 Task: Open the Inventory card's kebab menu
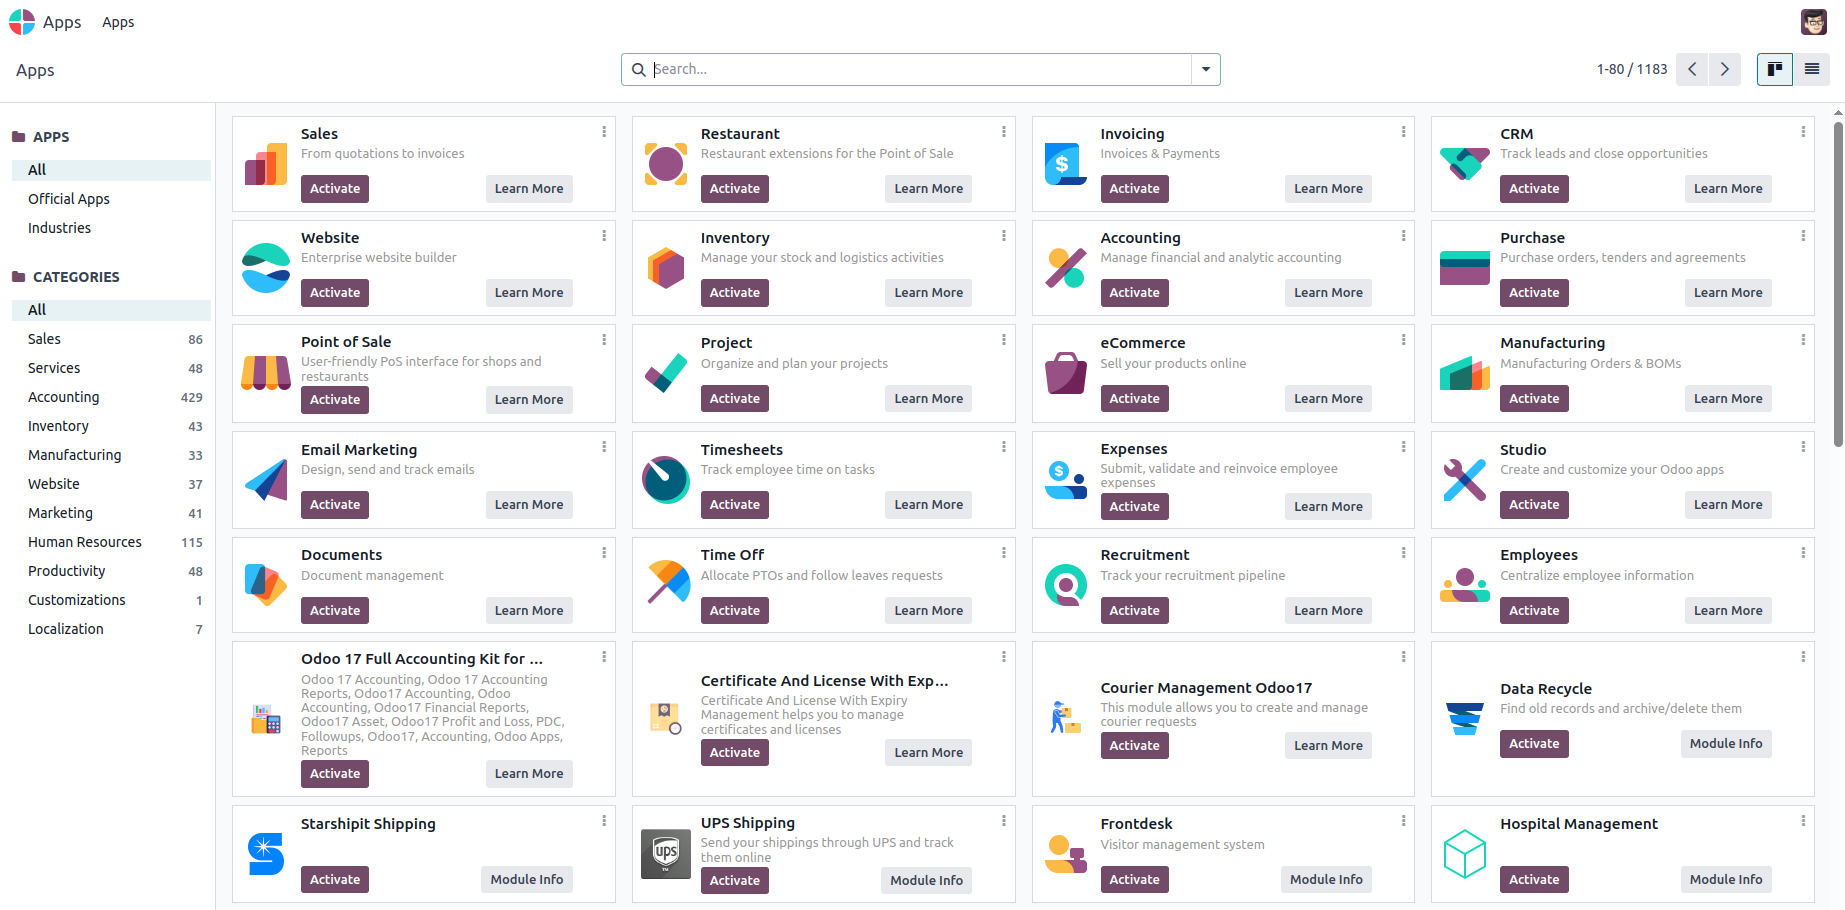pos(1004,236)
